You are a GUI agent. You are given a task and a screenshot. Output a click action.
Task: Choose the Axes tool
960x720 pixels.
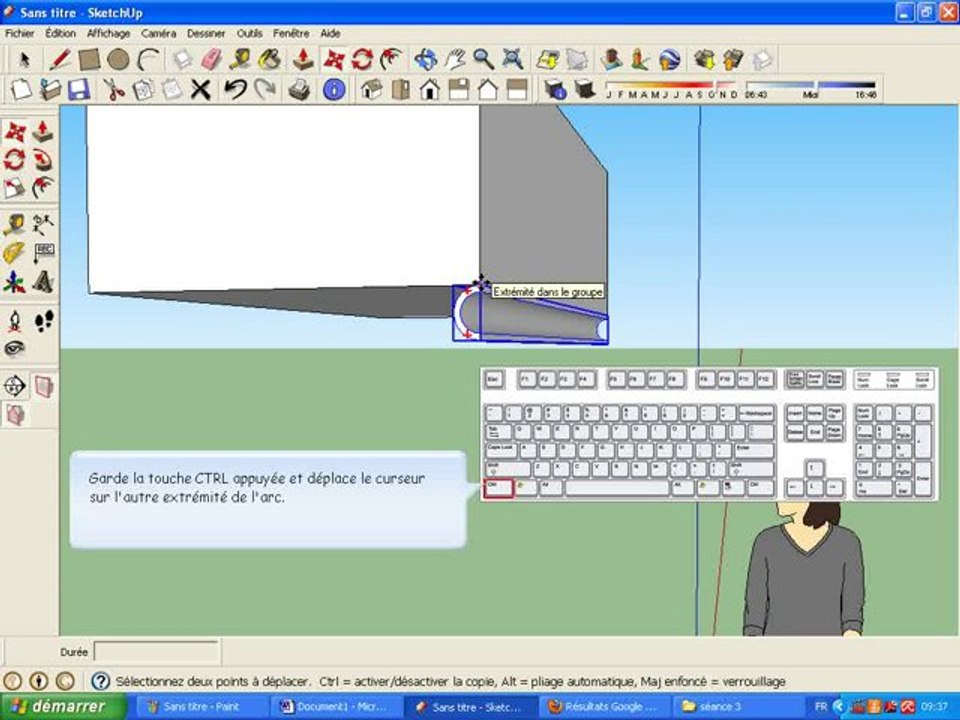(15, 282)
